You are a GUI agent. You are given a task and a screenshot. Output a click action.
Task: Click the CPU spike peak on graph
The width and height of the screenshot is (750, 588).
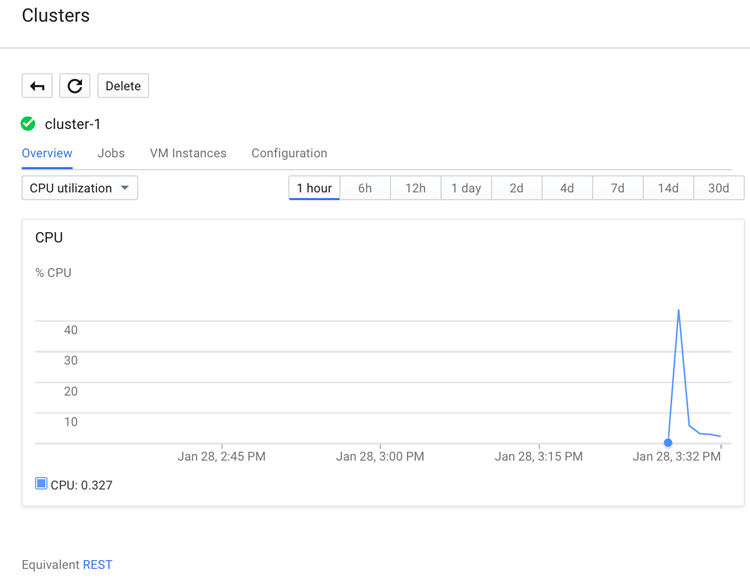click(x=678, y=311)
